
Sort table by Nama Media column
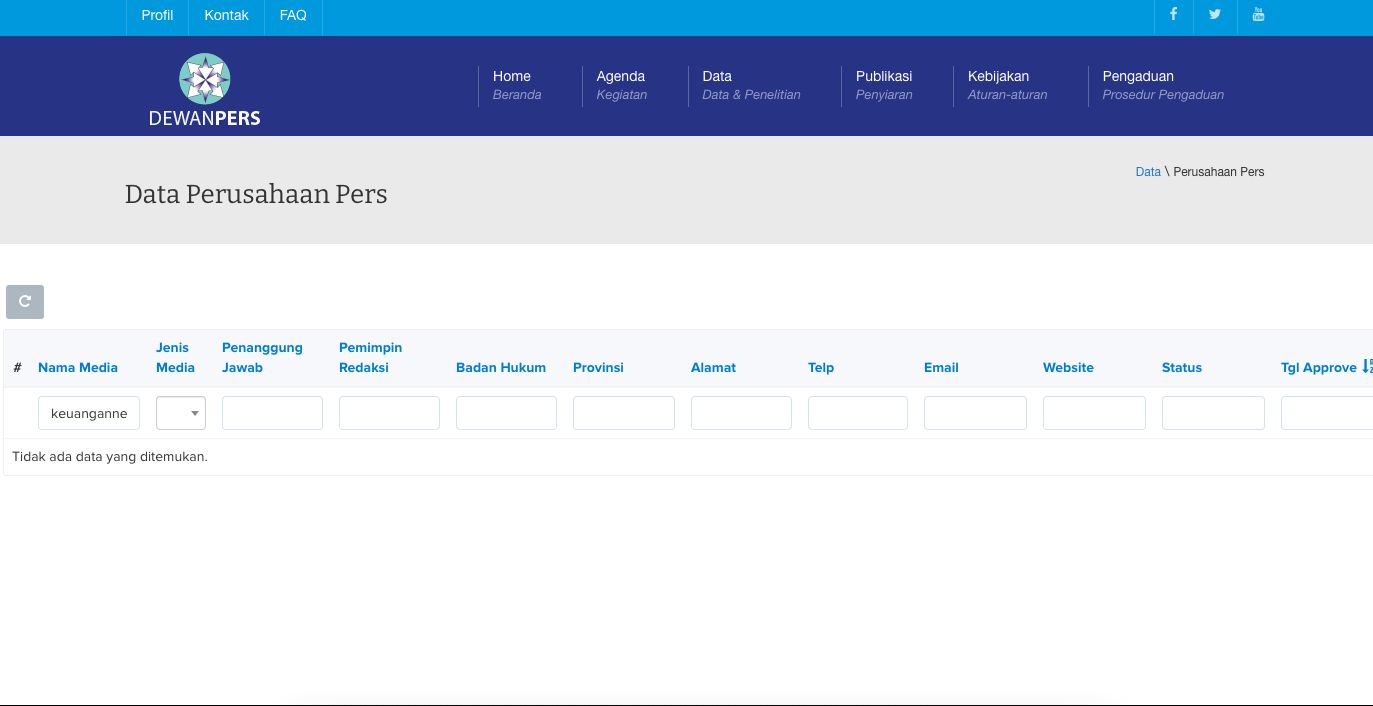(x=78, y=367)
